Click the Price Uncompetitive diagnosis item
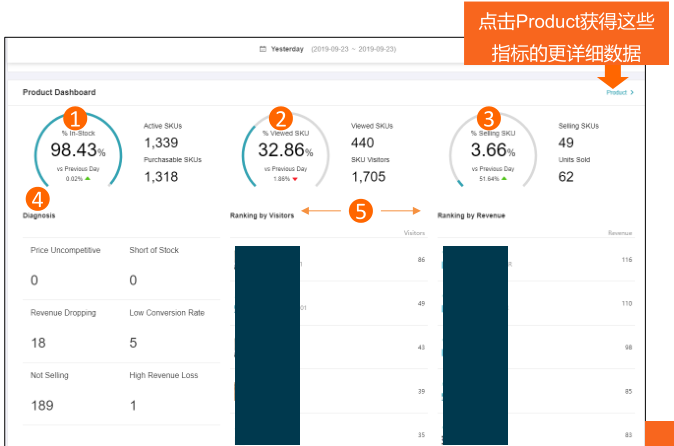 tap(65, 250)
